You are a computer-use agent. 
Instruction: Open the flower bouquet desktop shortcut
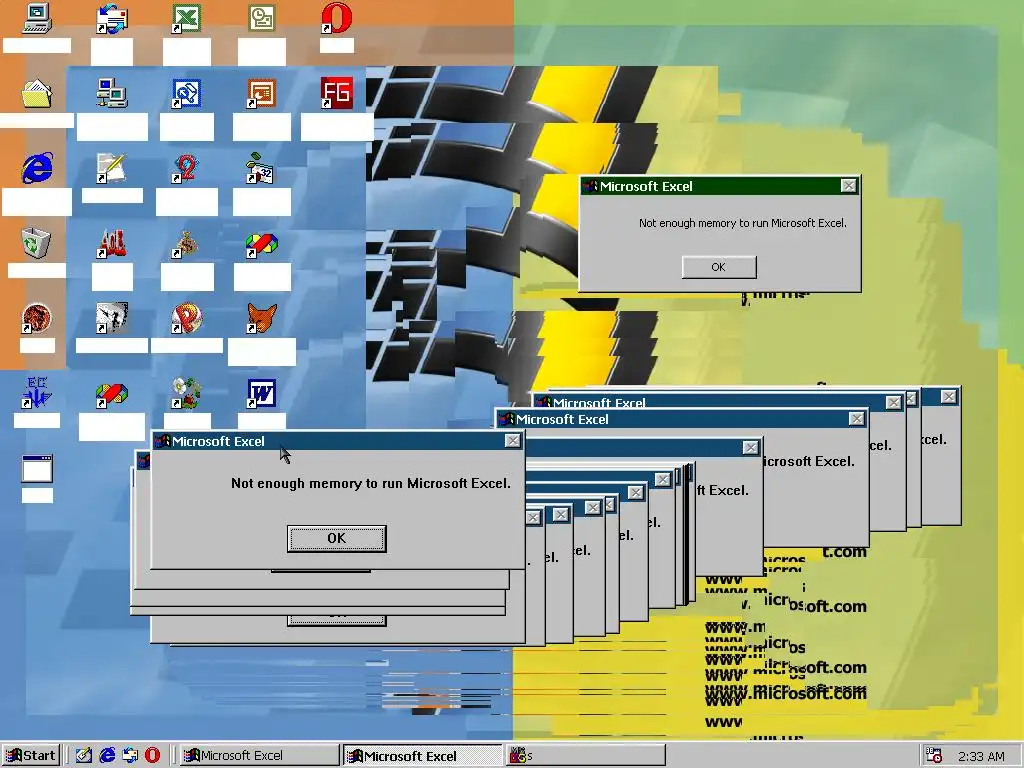(186, 393)
